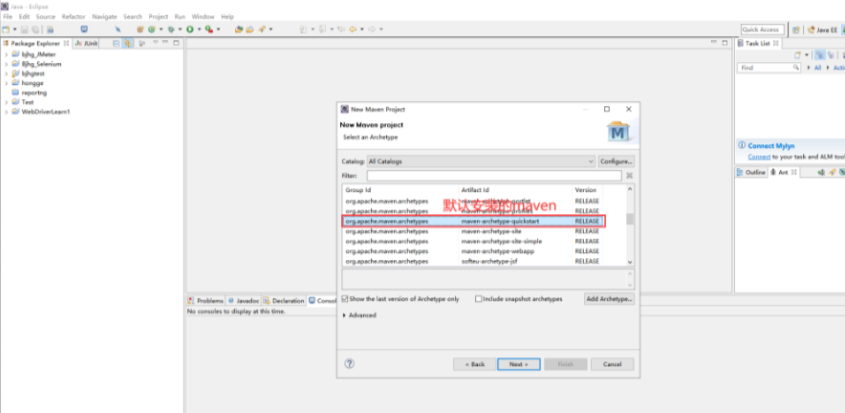
Task: Switch to the Declaration tab
Action: (284, 301)
